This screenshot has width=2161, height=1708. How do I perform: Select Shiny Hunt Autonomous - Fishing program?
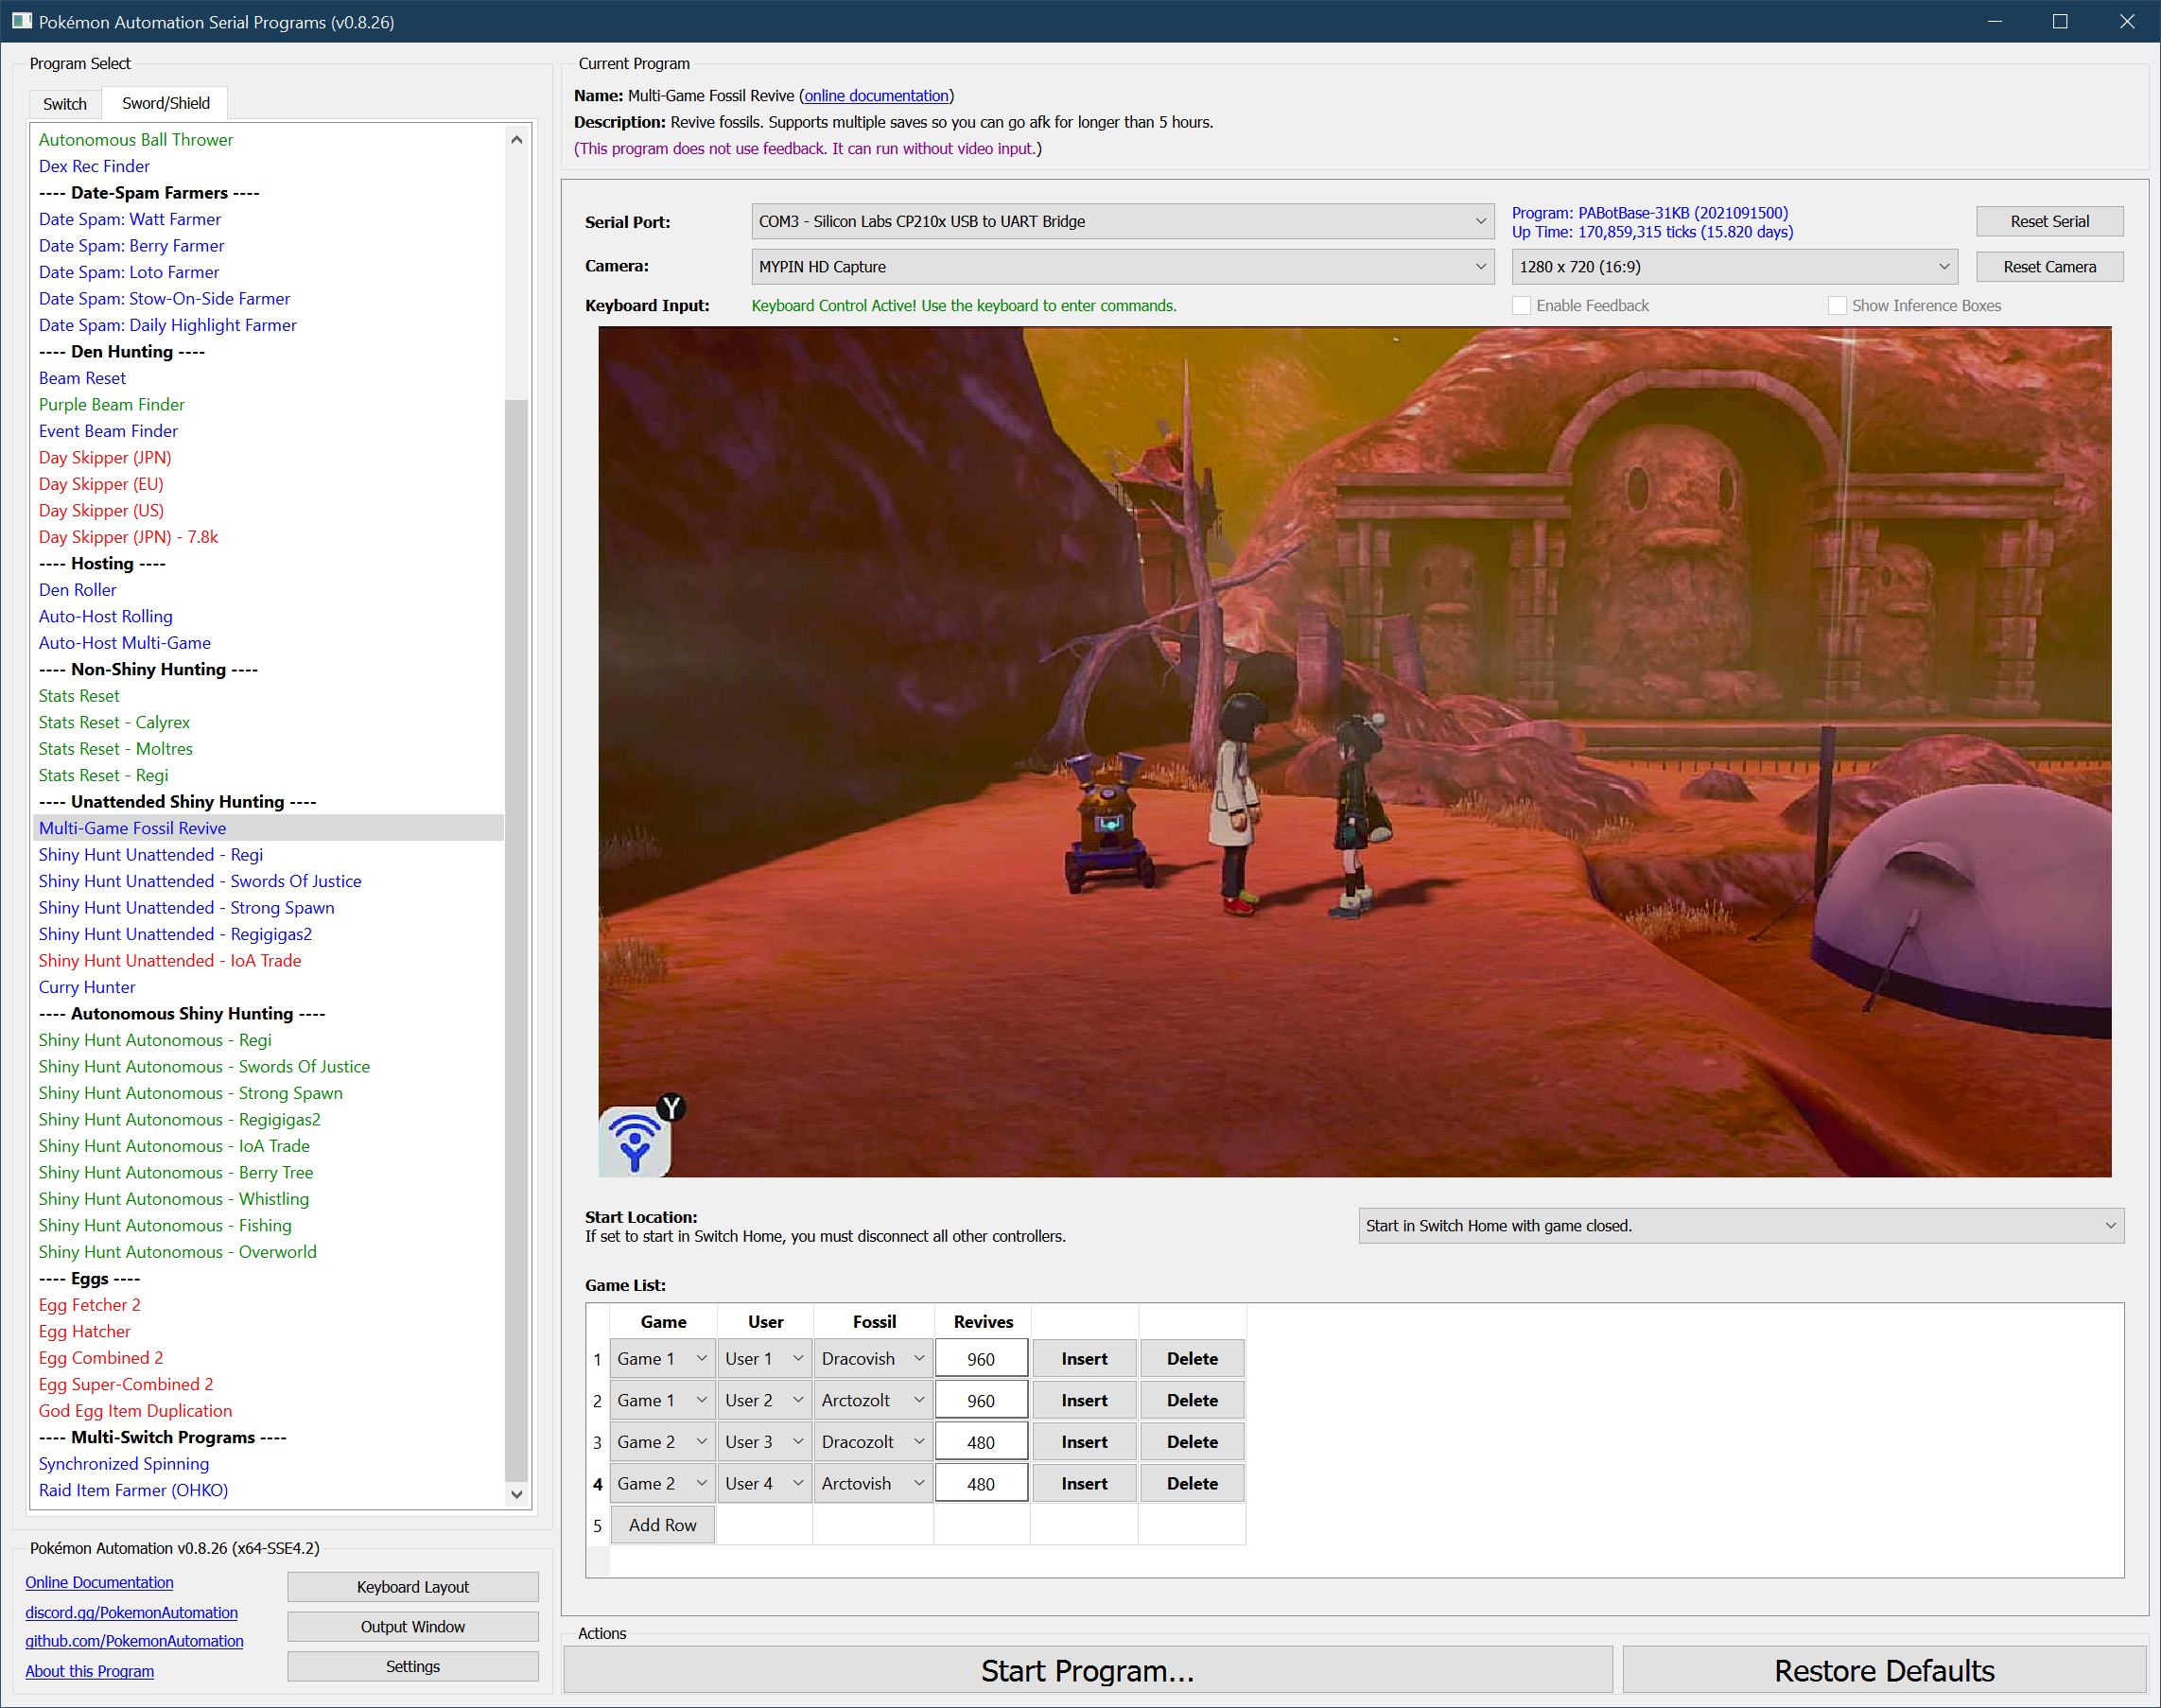pyautogui.click(x=165, y=1226)
